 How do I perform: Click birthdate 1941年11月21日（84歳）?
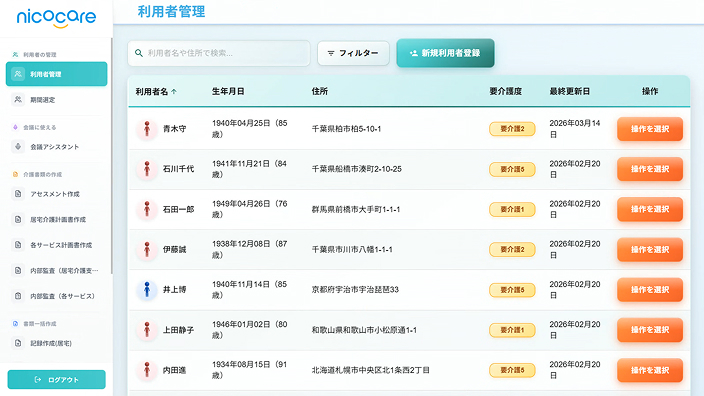pos(250,169)
